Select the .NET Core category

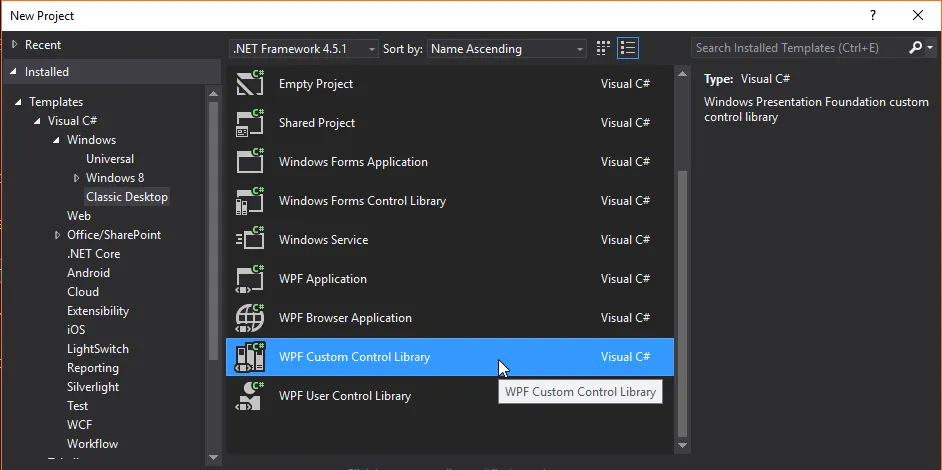pos(93,254)
